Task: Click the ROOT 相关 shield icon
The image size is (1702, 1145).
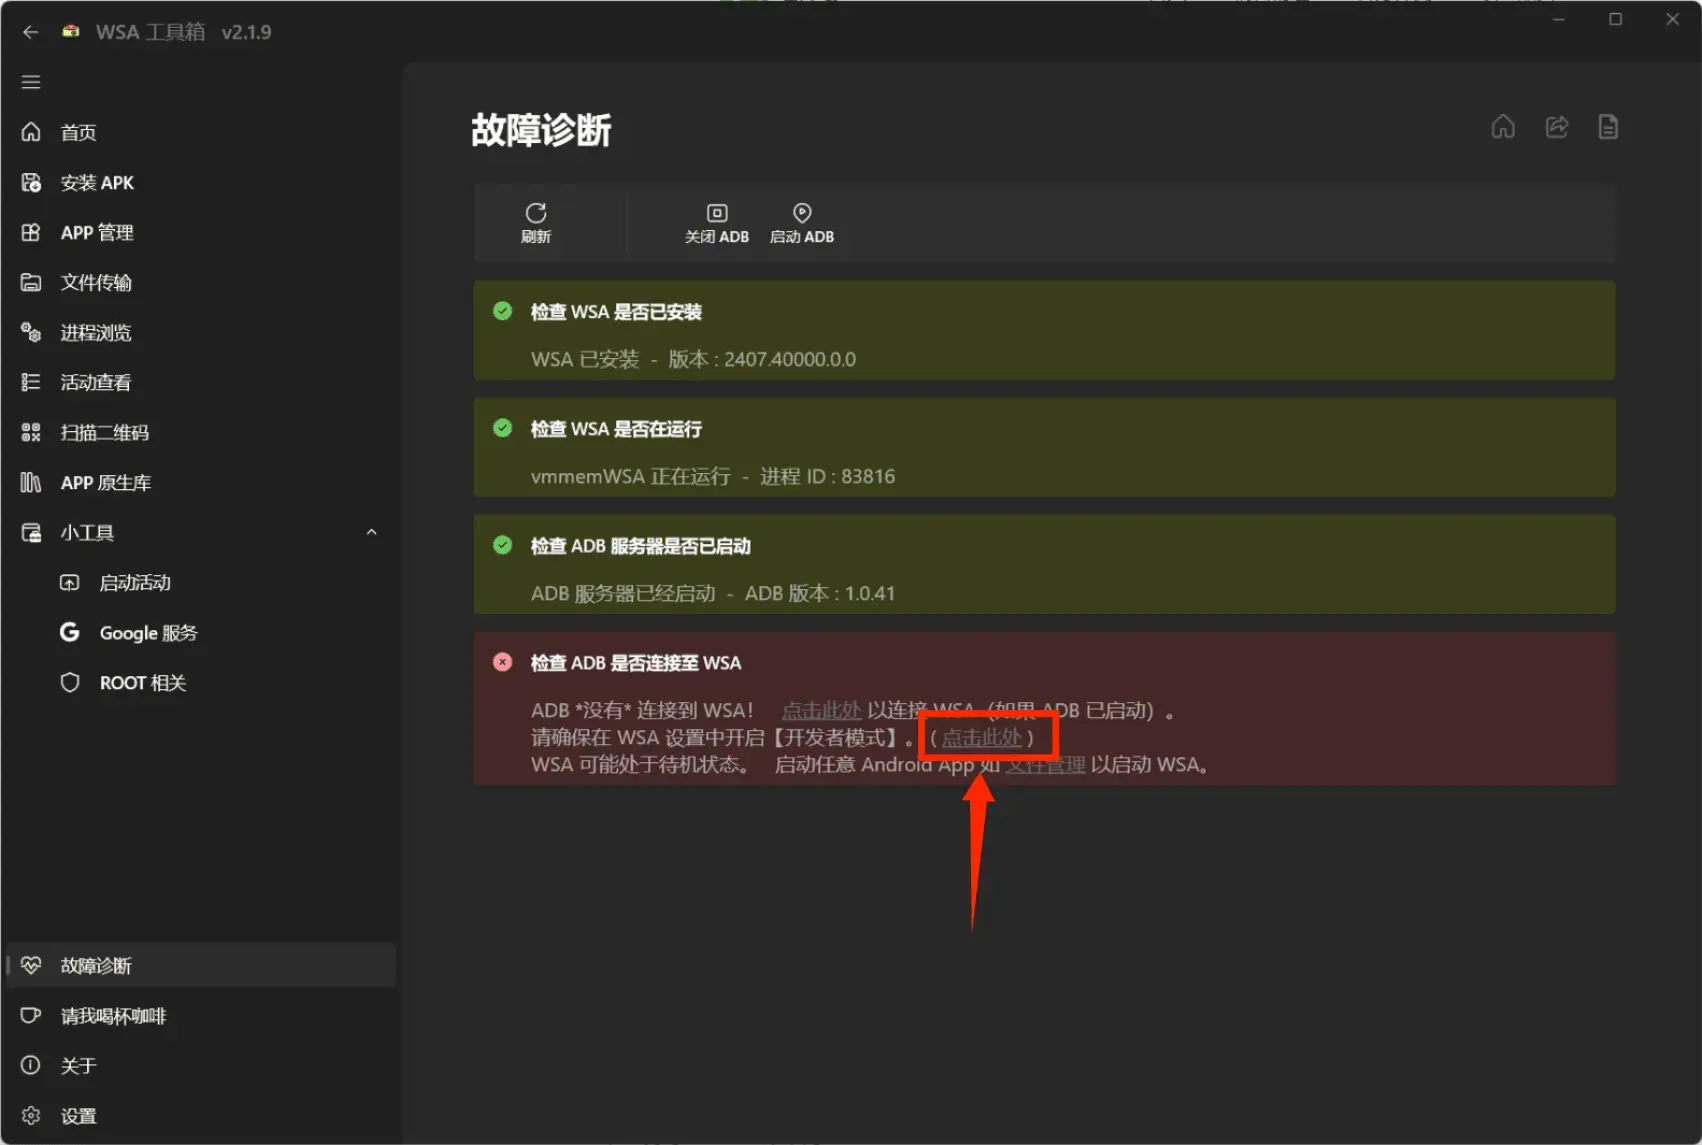Action: 69,682
